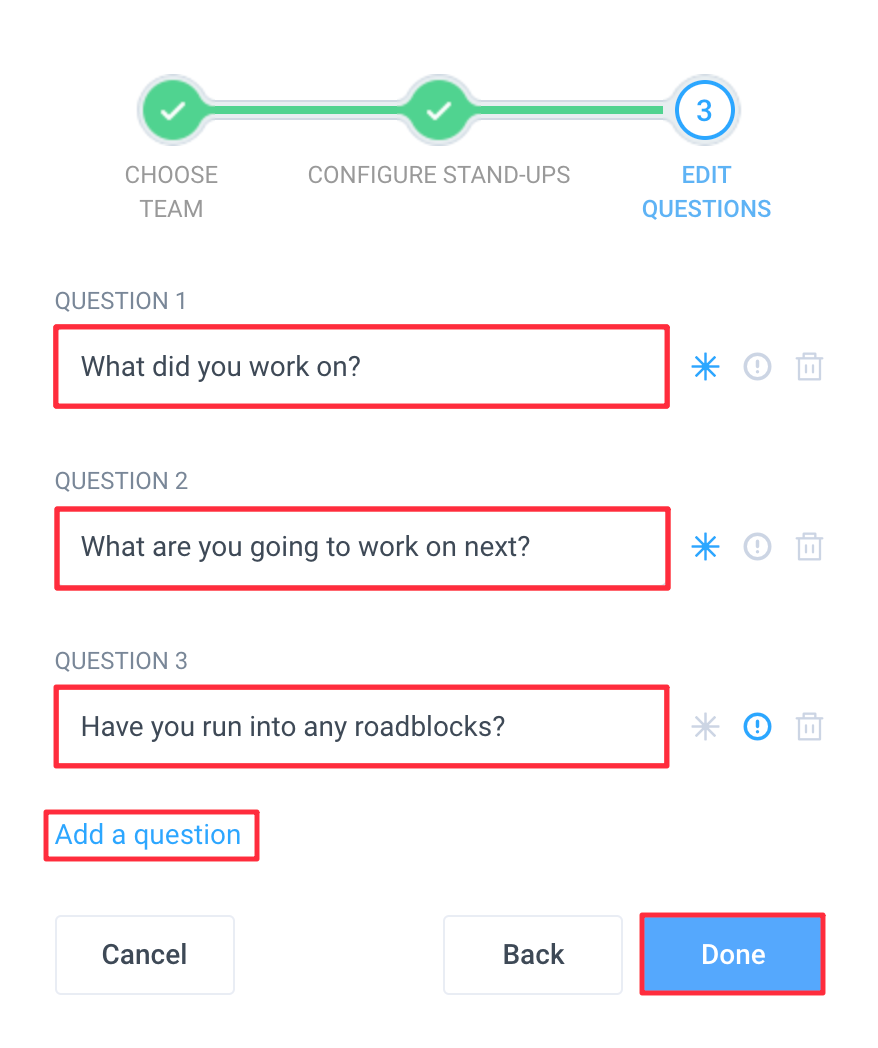Go to the Configure Stand-ups step circle

pos(438,110)
